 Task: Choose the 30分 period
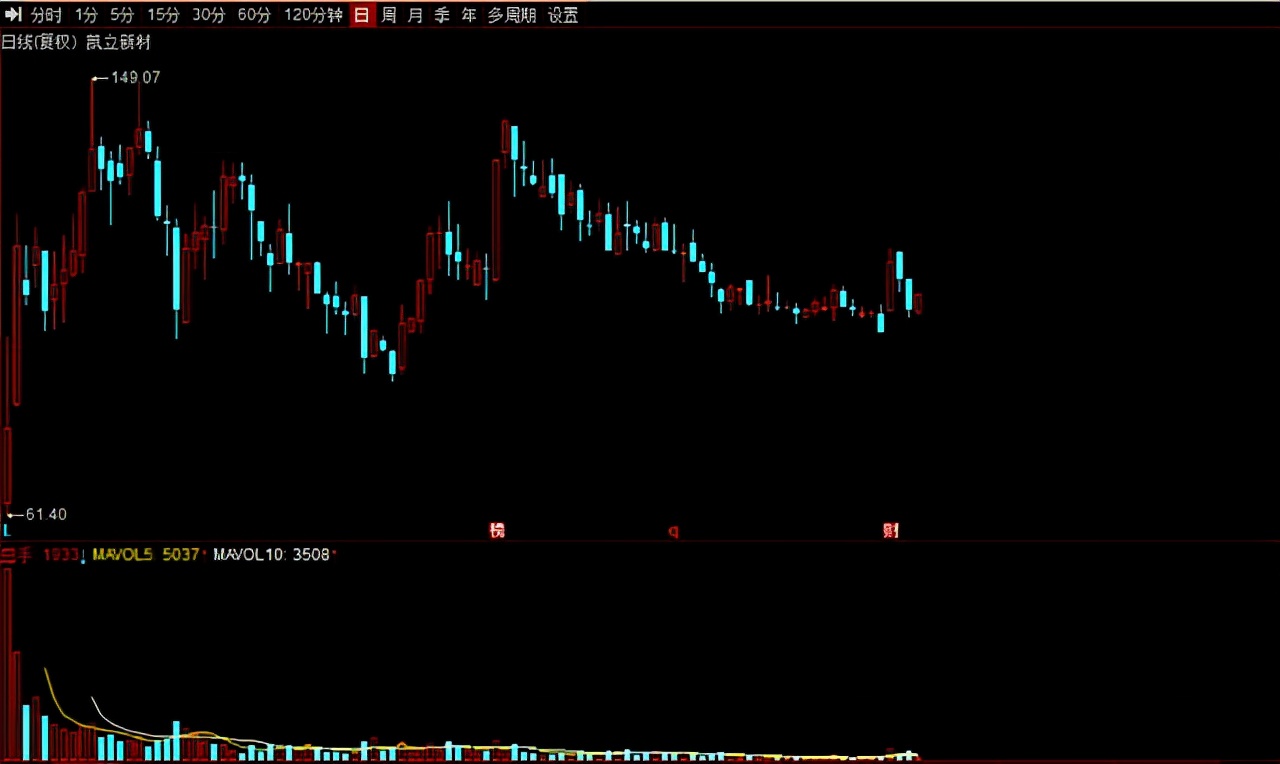tap(209, 15)
